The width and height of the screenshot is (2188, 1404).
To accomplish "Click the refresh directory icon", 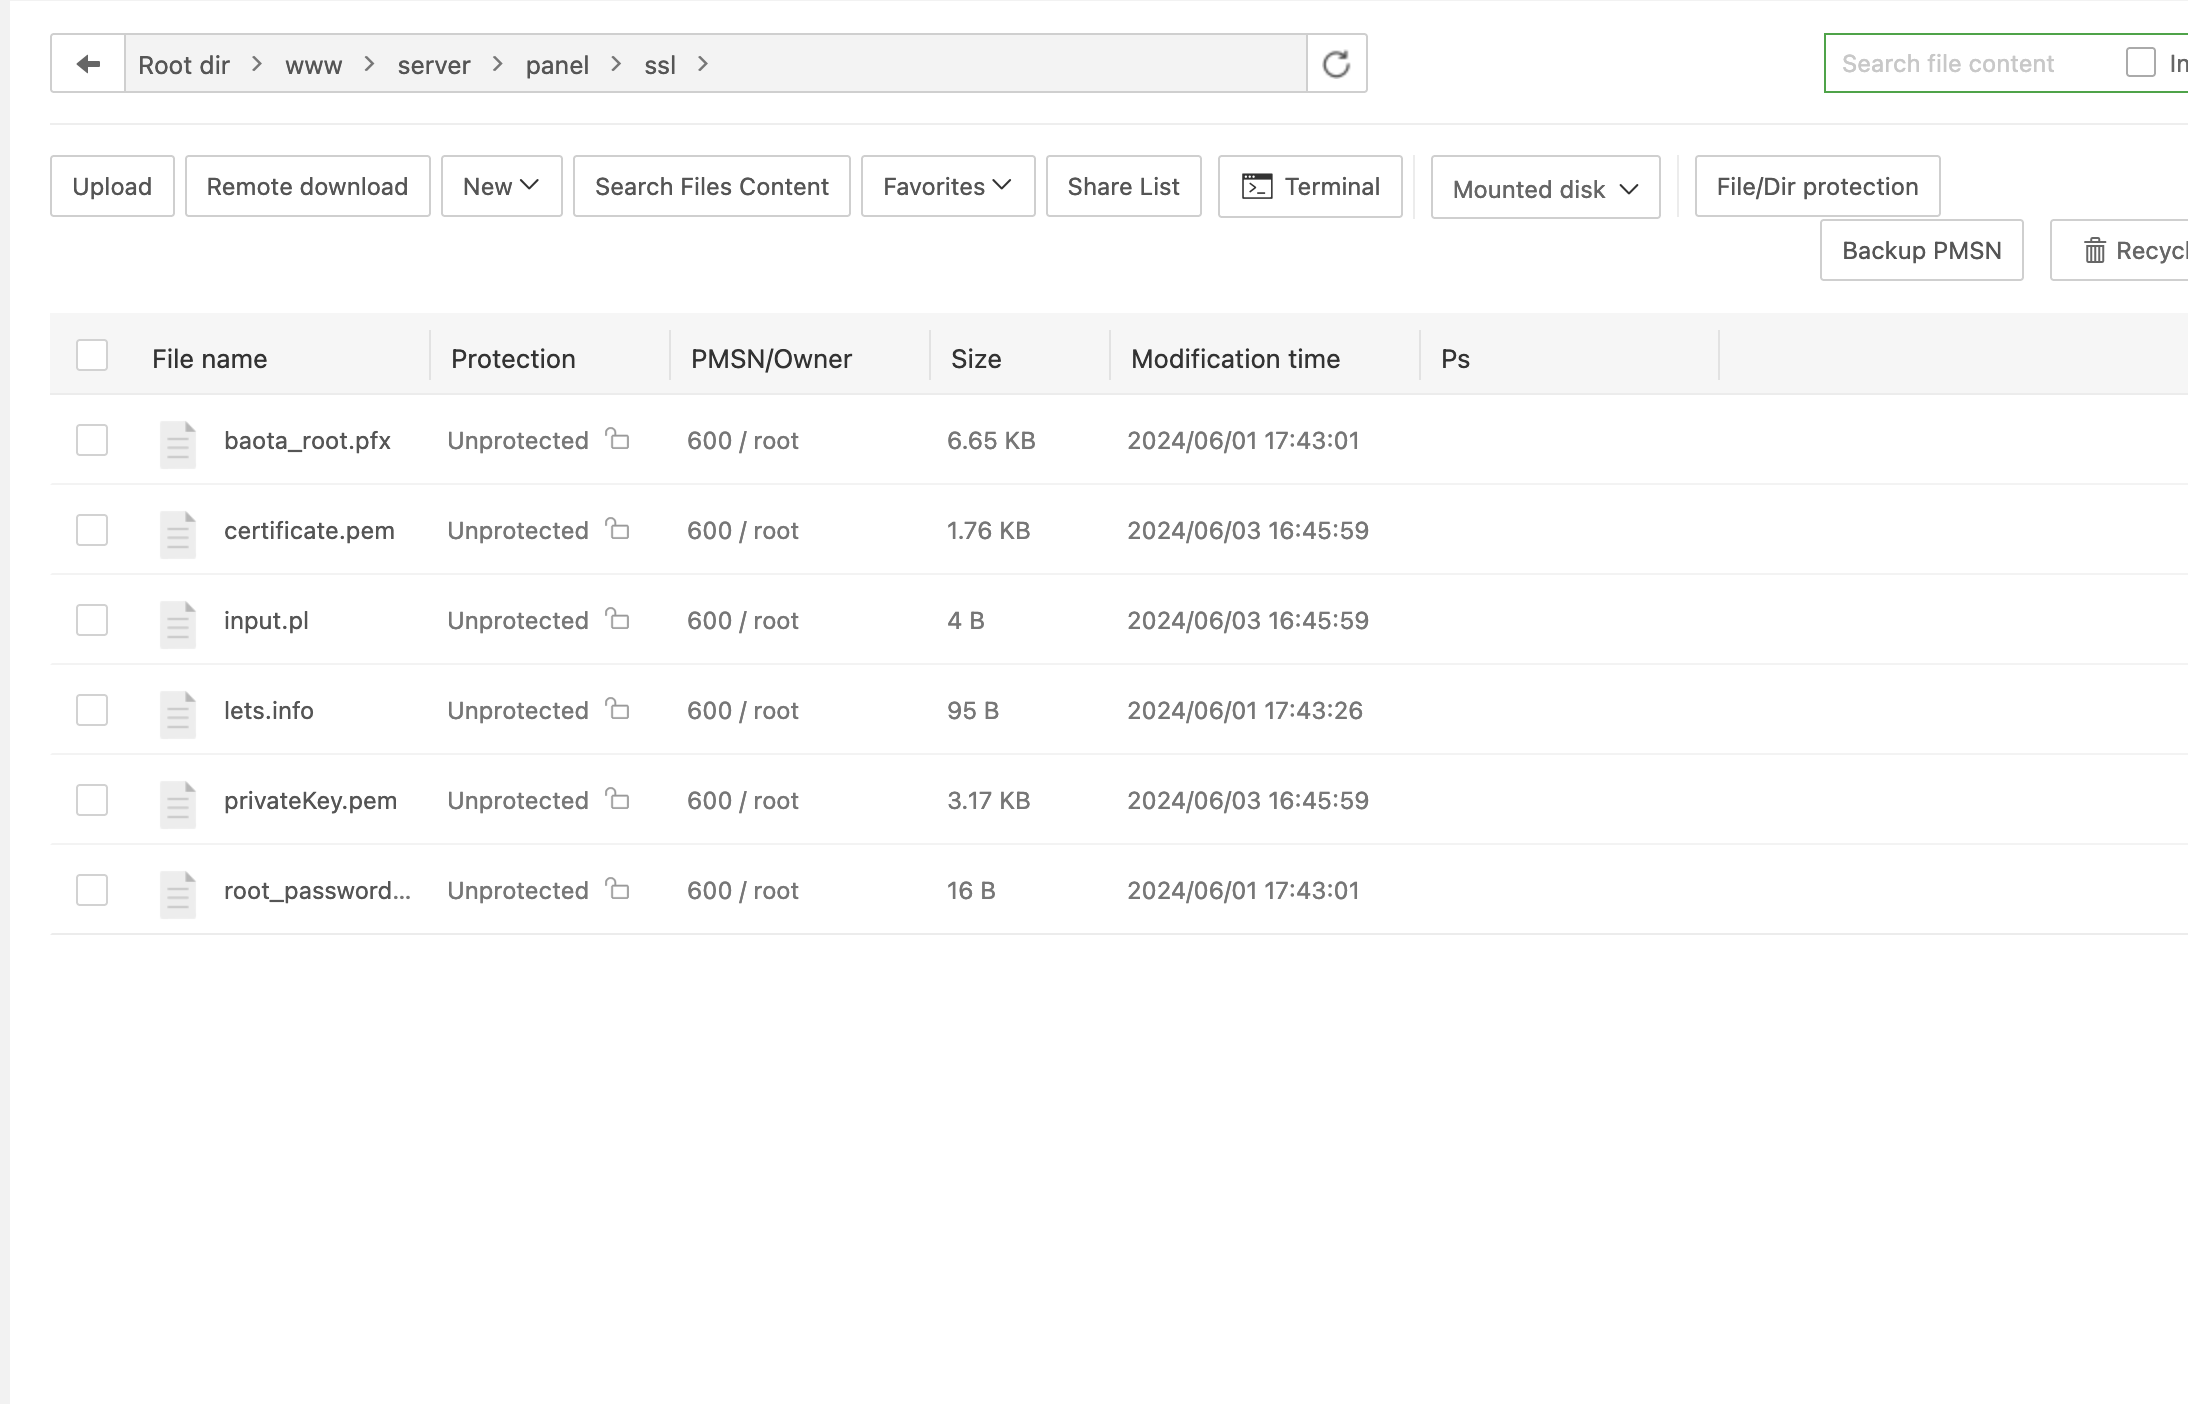I will 1336,64.
